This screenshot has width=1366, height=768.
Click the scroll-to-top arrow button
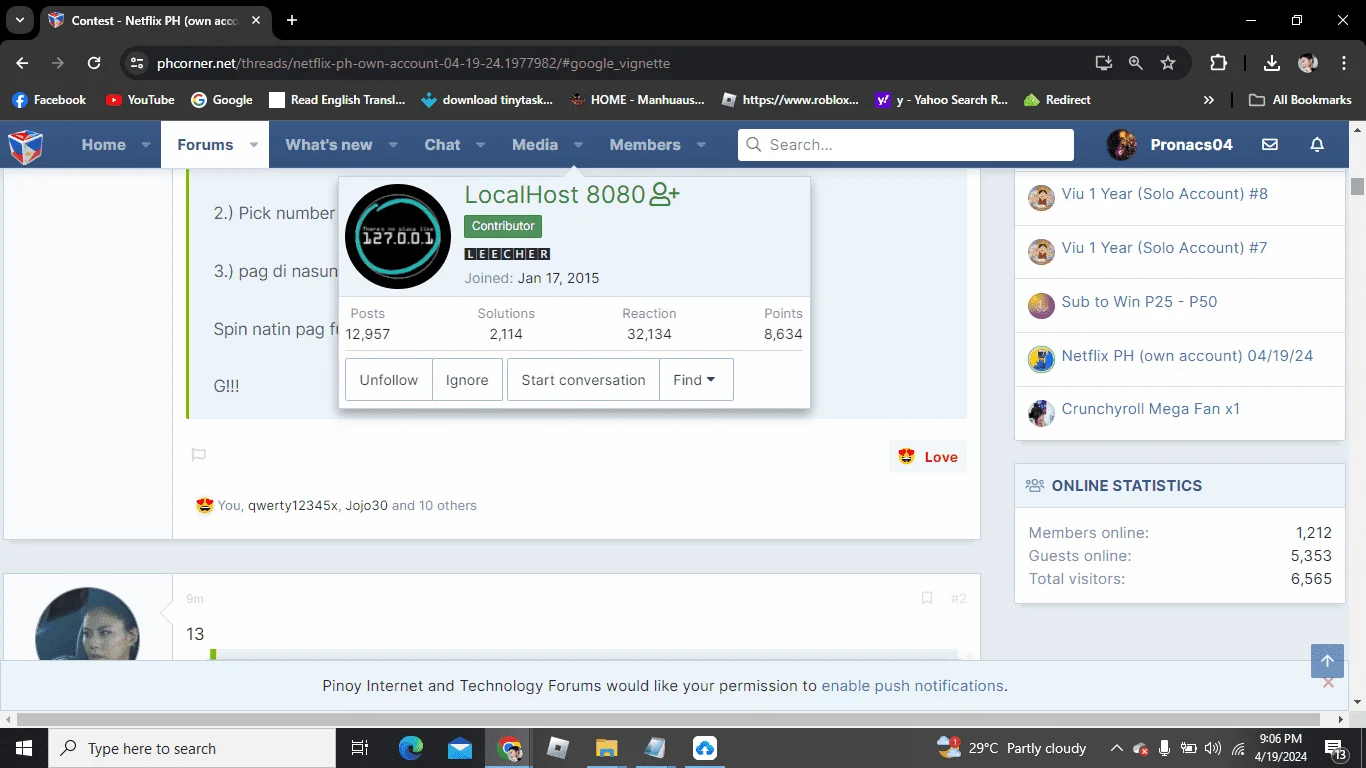(x=1327, y=661)
